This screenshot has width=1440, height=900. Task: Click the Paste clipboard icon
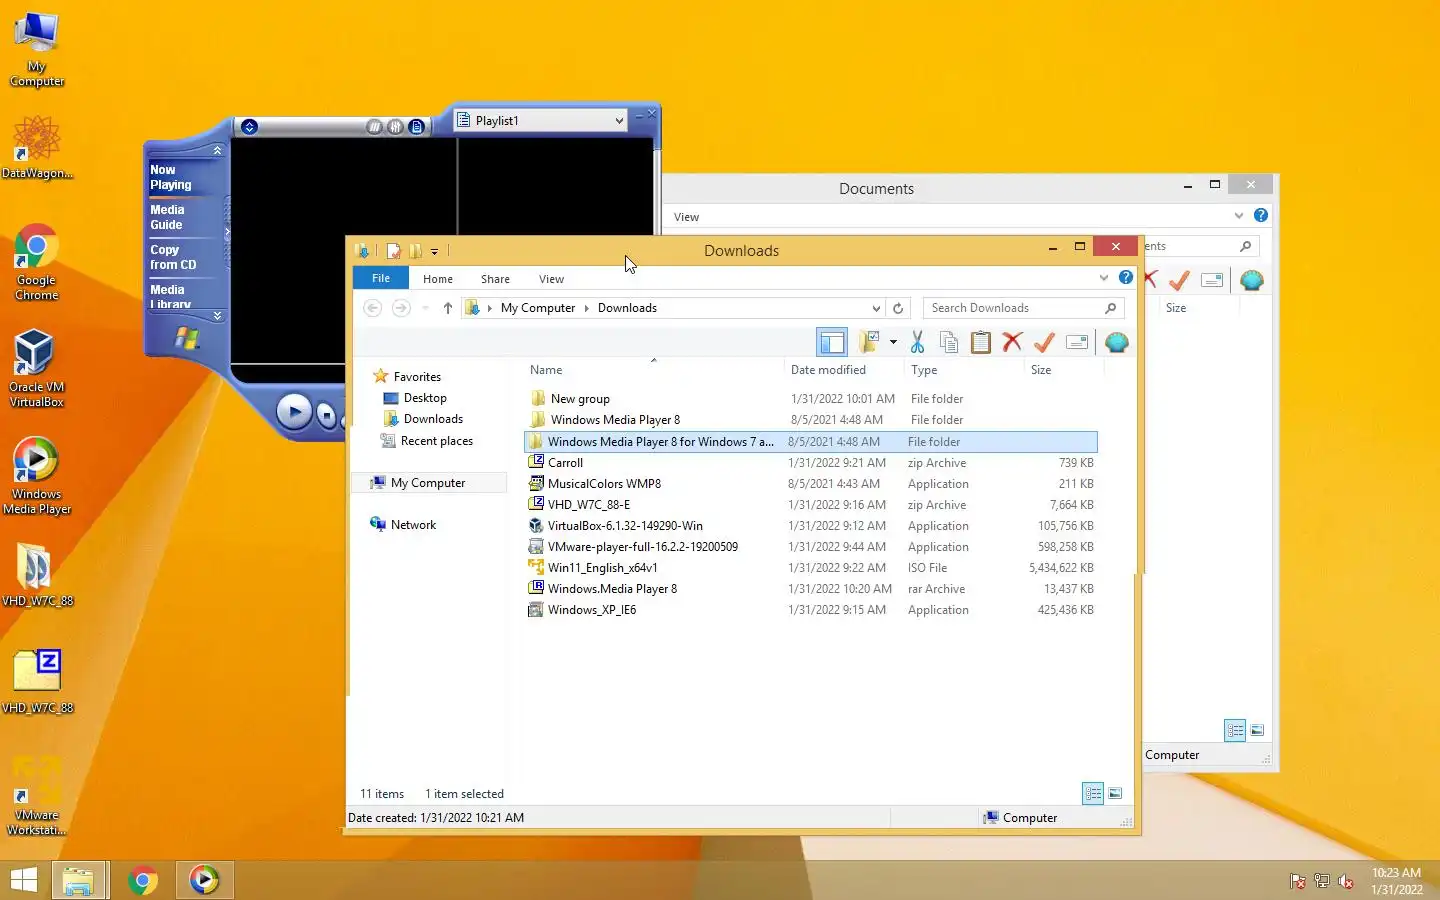tap(981, 342)
